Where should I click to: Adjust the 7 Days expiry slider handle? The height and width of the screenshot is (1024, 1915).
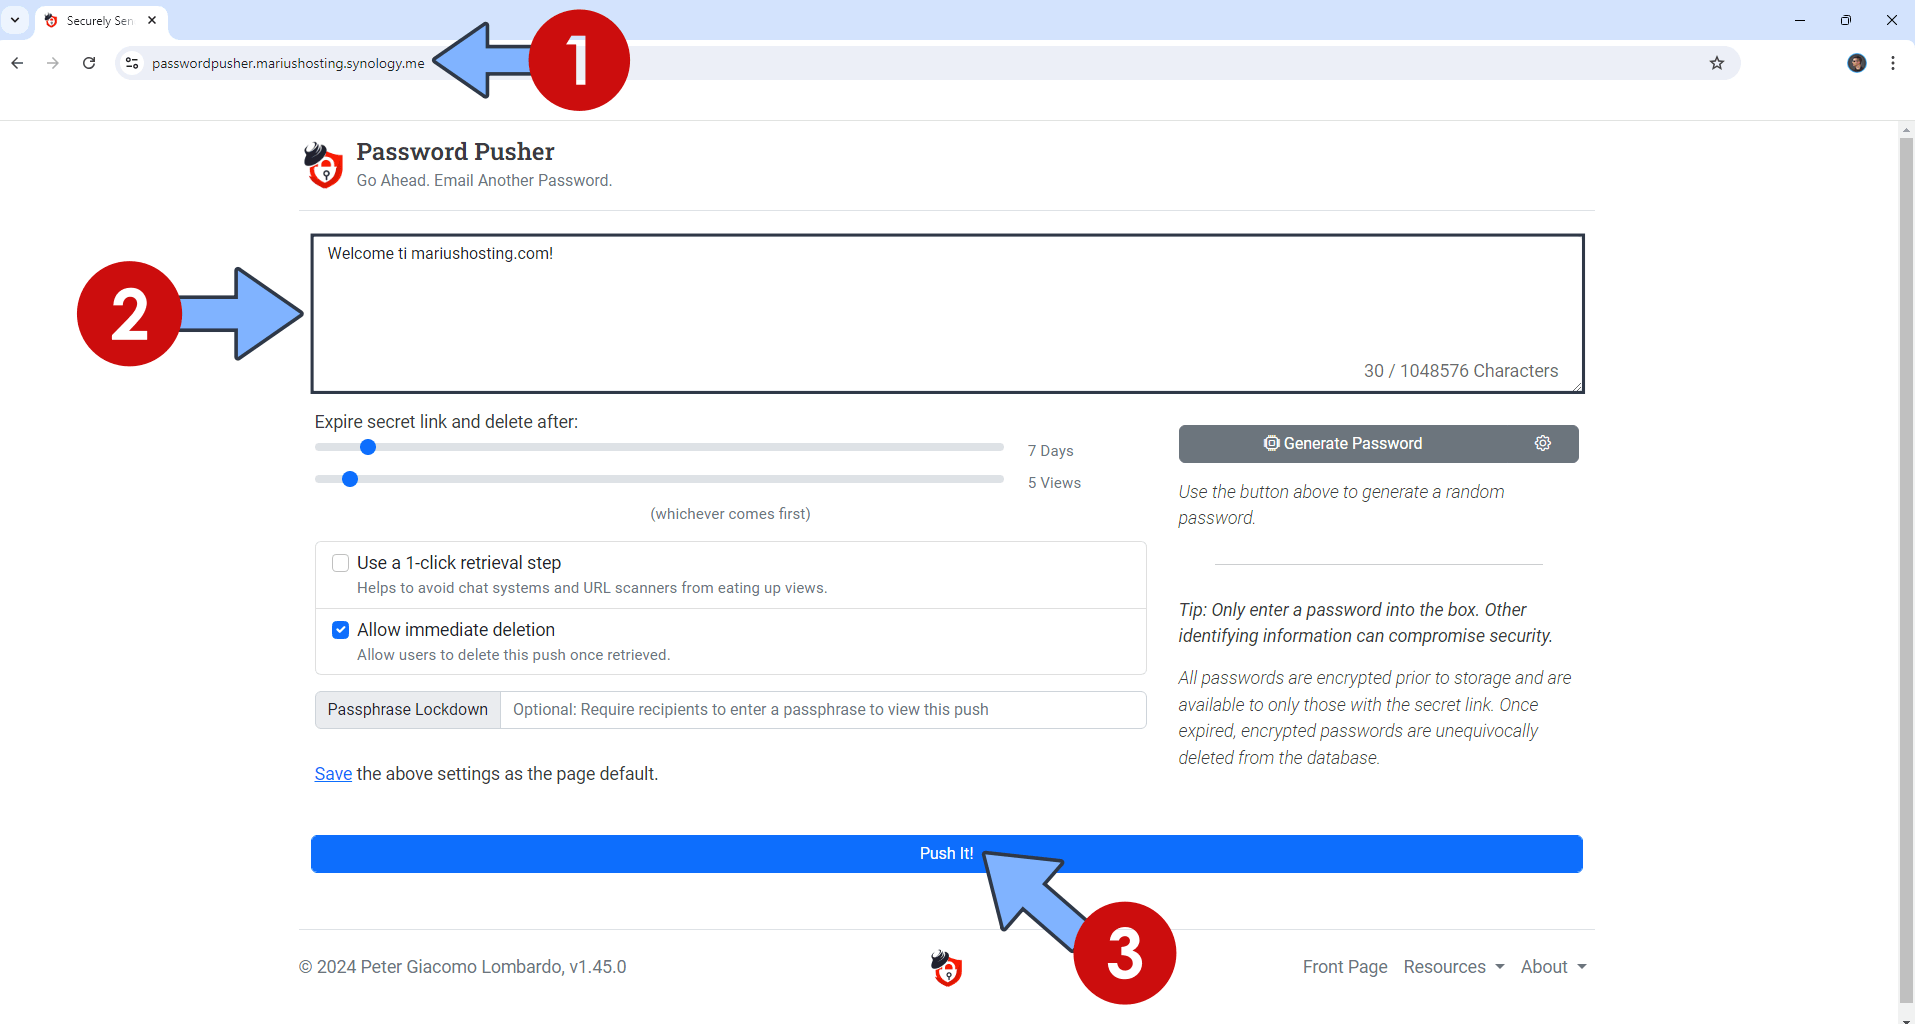[368, 447]
